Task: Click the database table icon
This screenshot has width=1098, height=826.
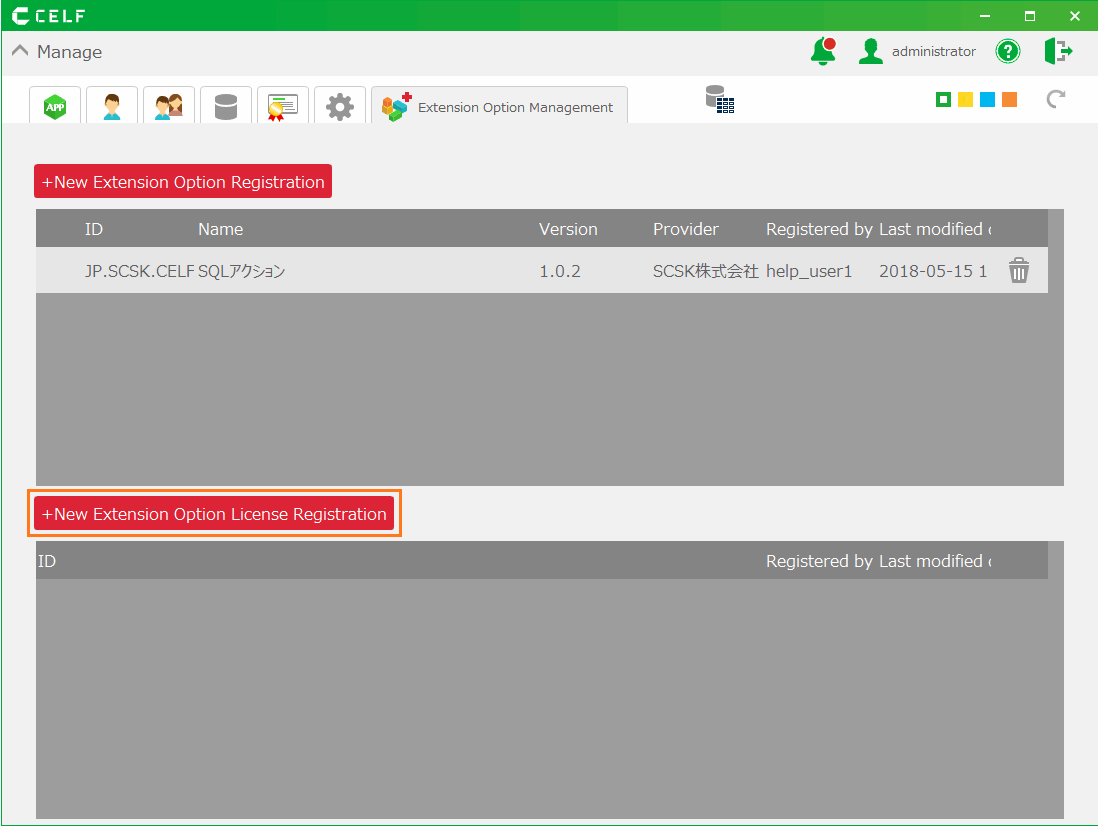Action: (x=719, y=99)
